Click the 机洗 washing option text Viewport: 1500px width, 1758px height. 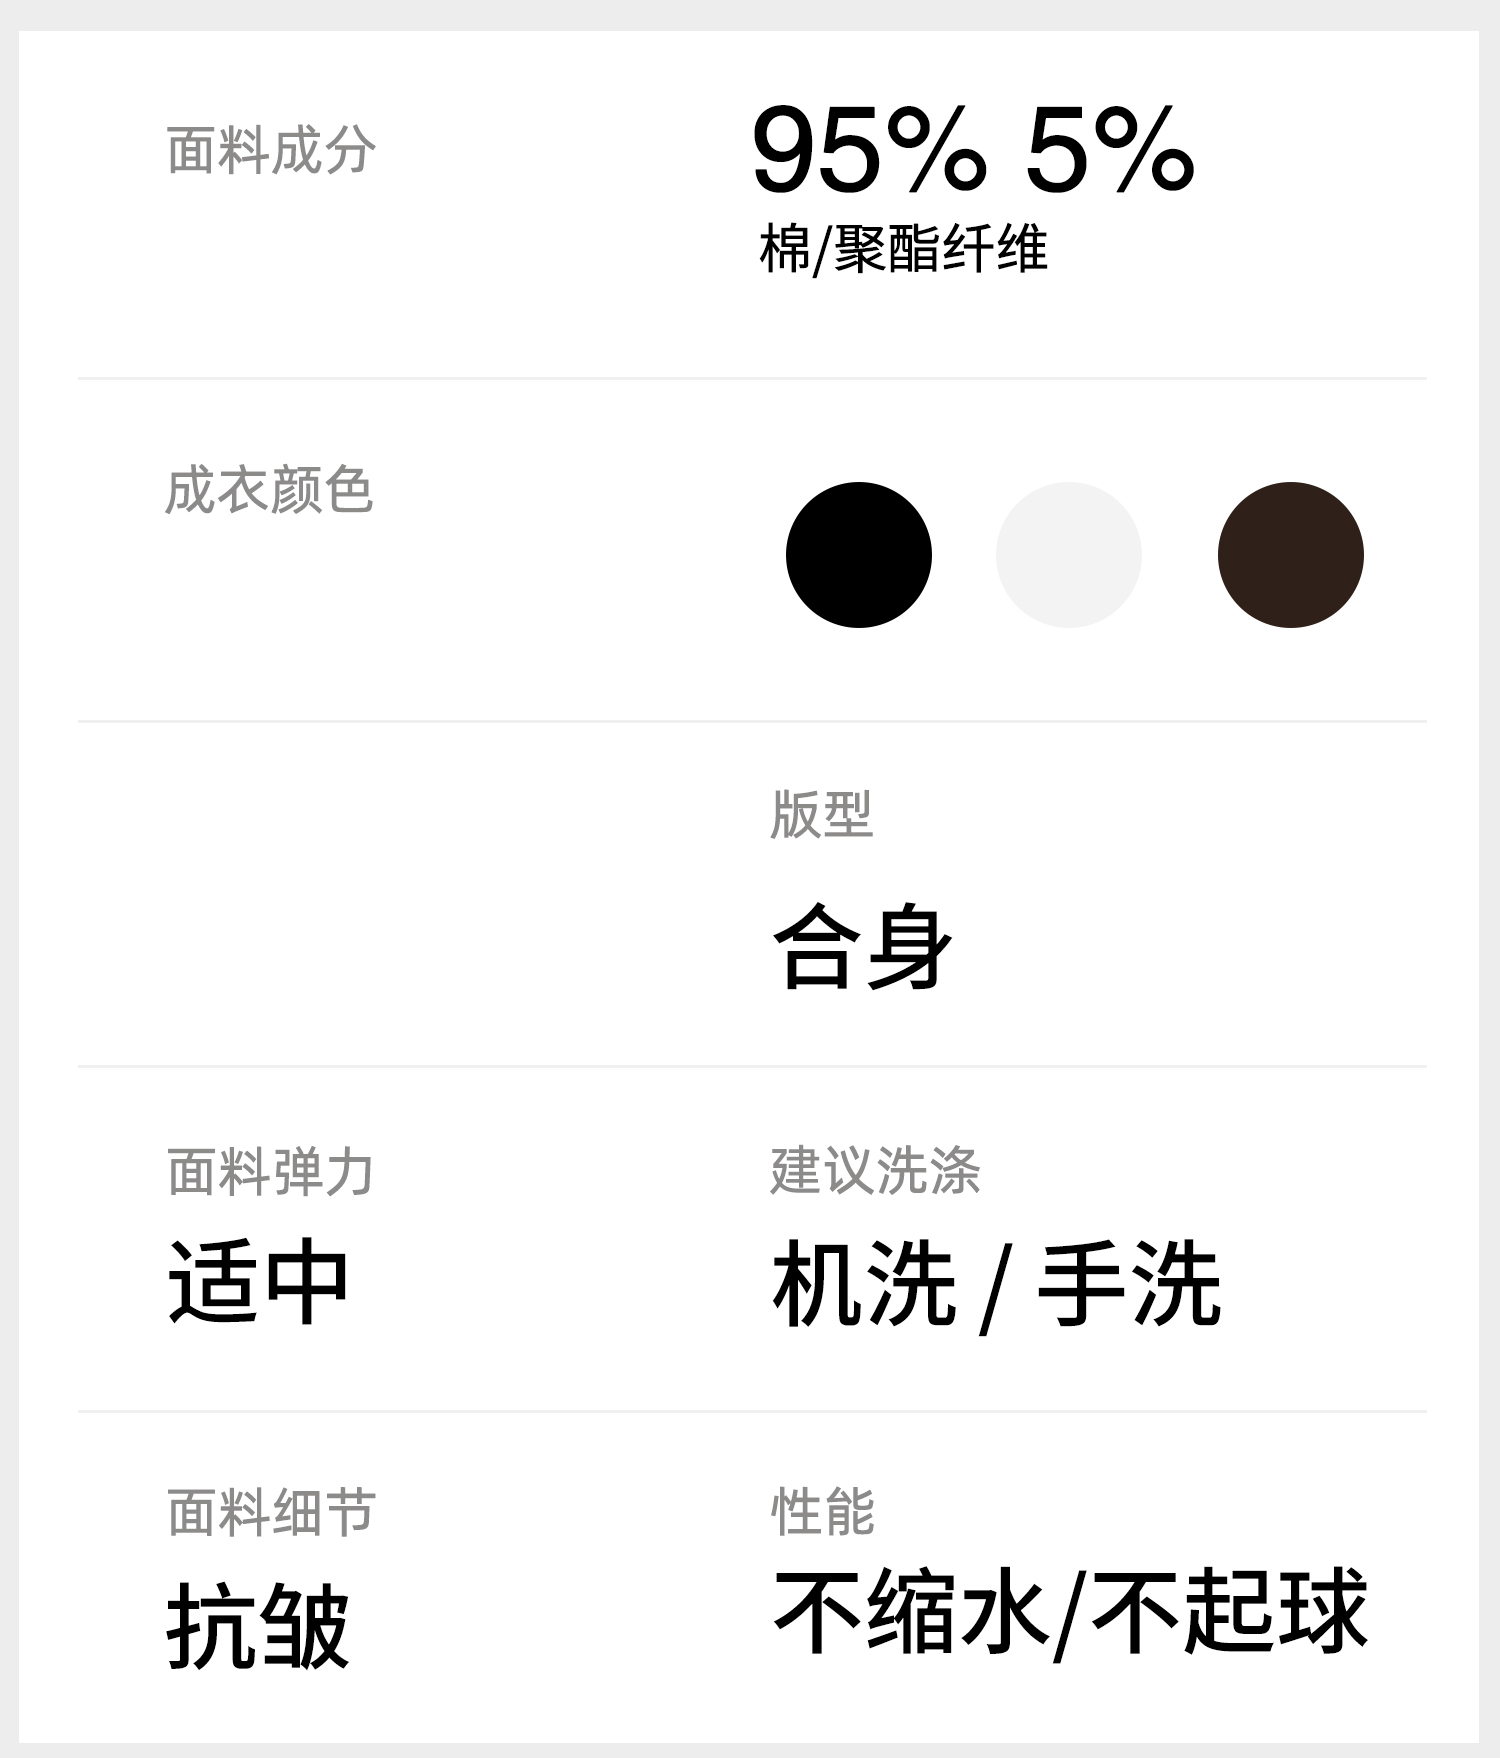864,1284
